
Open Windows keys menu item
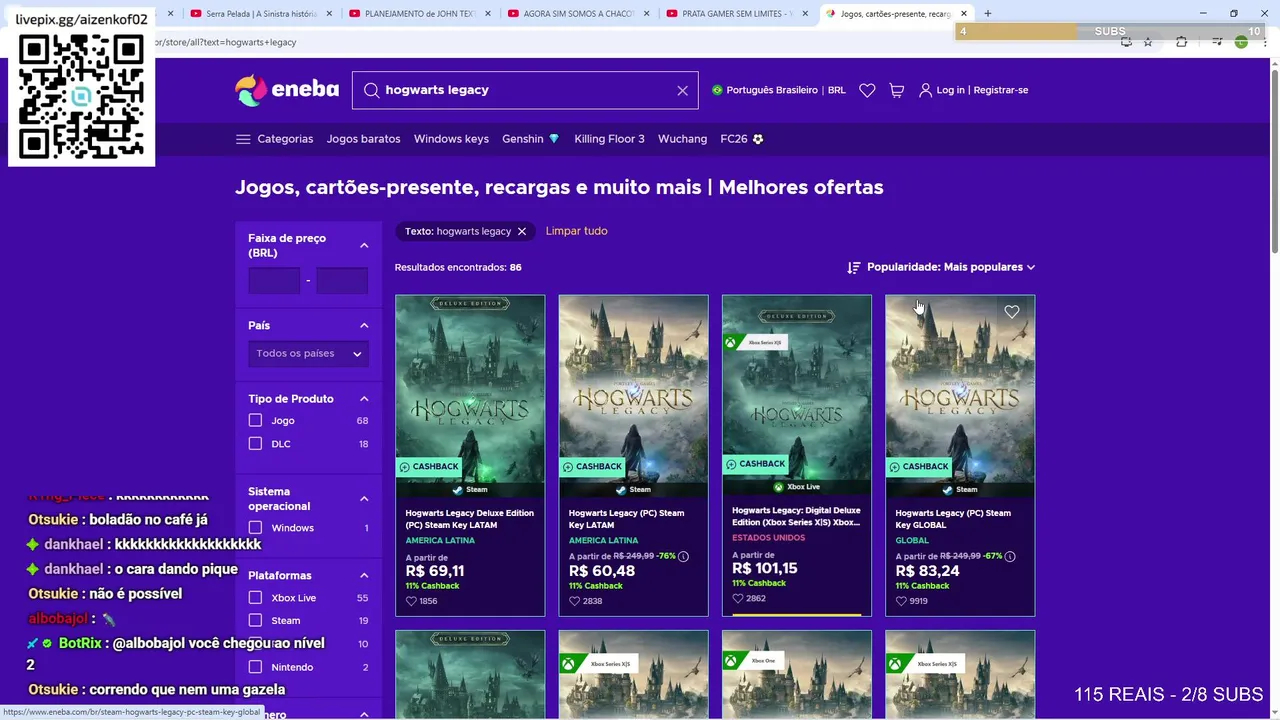point(451,139)
